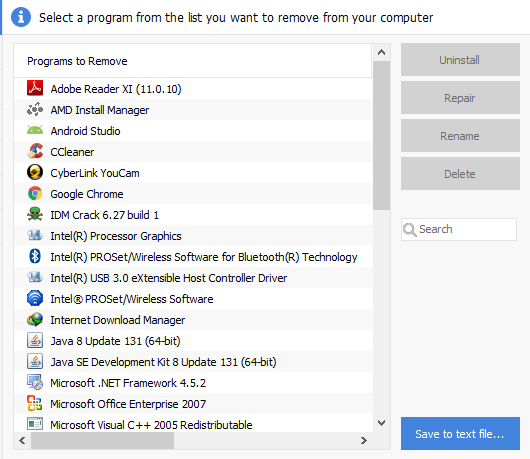Select the Adobe Reader XI icon
The image size is (530, 459).
(35, 88)
